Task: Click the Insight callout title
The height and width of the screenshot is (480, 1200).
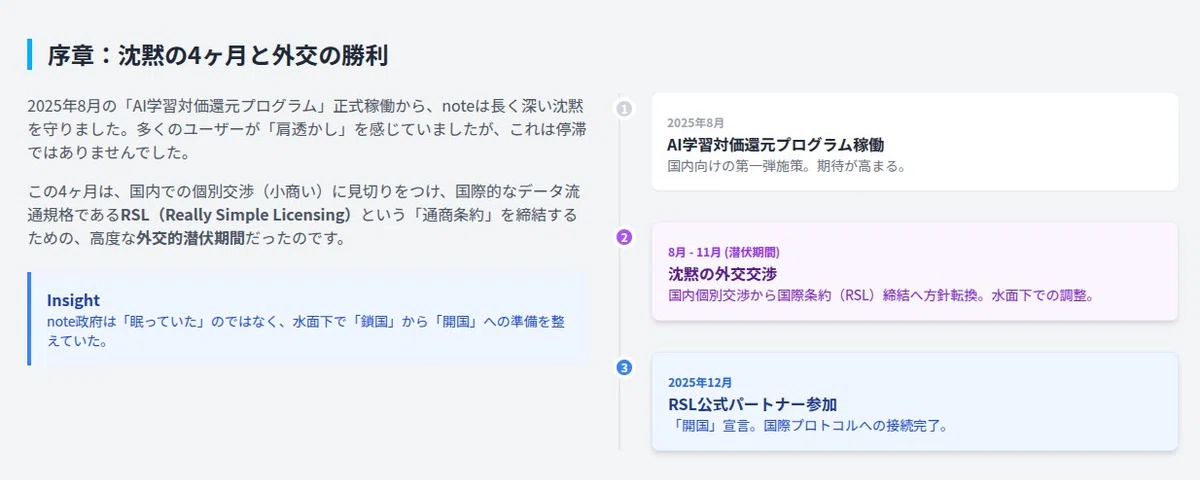Action: (73, 300)
